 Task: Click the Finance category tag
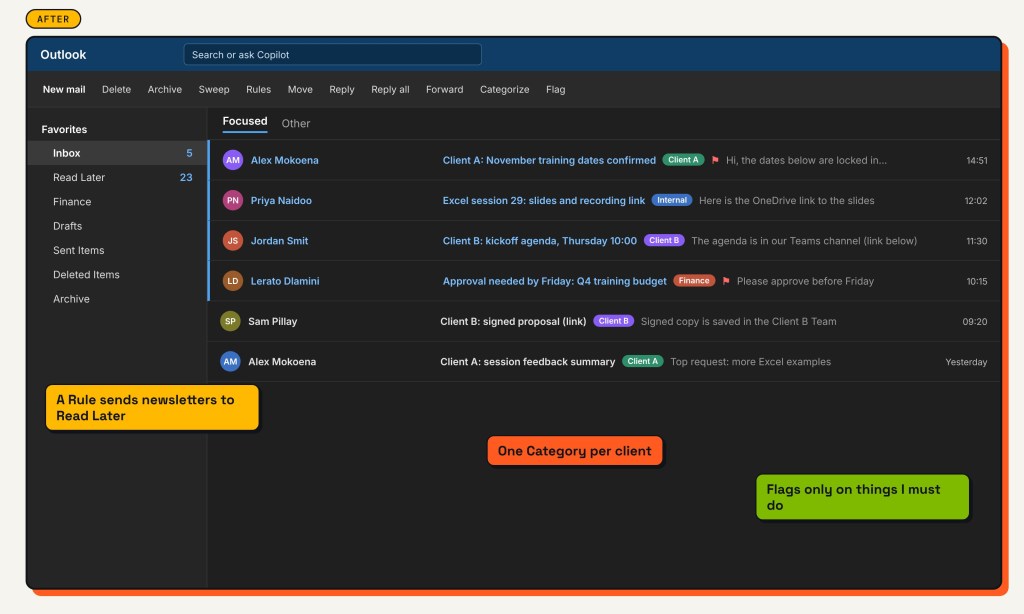tap(694, 281)
